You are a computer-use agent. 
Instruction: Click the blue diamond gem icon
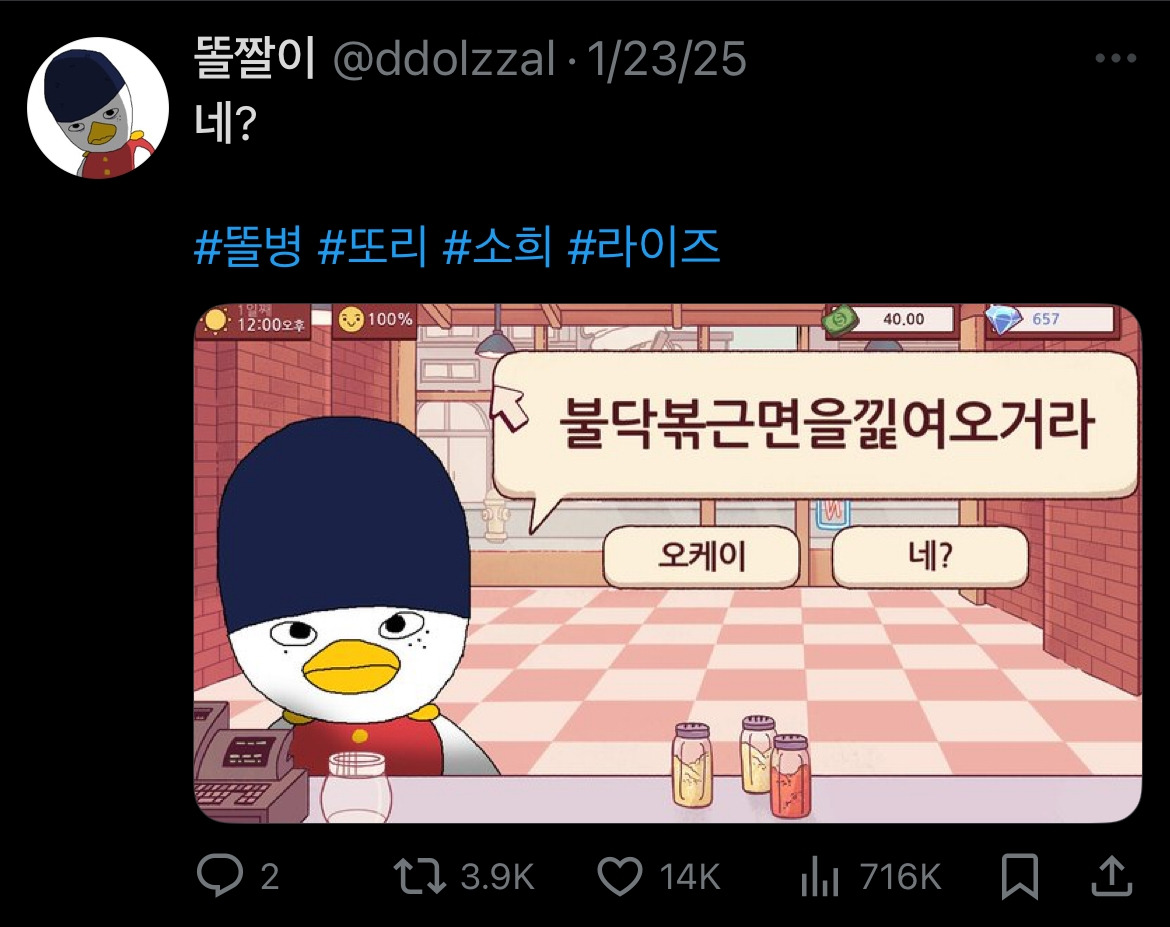[1003, 319]
